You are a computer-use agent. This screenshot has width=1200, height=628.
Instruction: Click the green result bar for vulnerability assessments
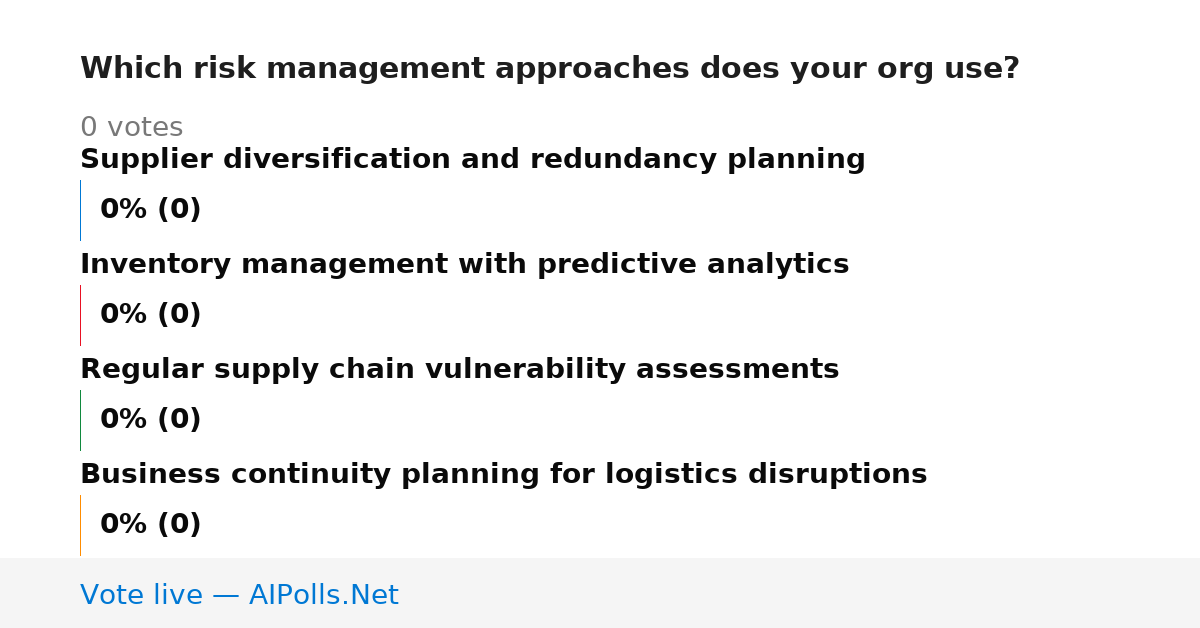[x=80, y=420]
